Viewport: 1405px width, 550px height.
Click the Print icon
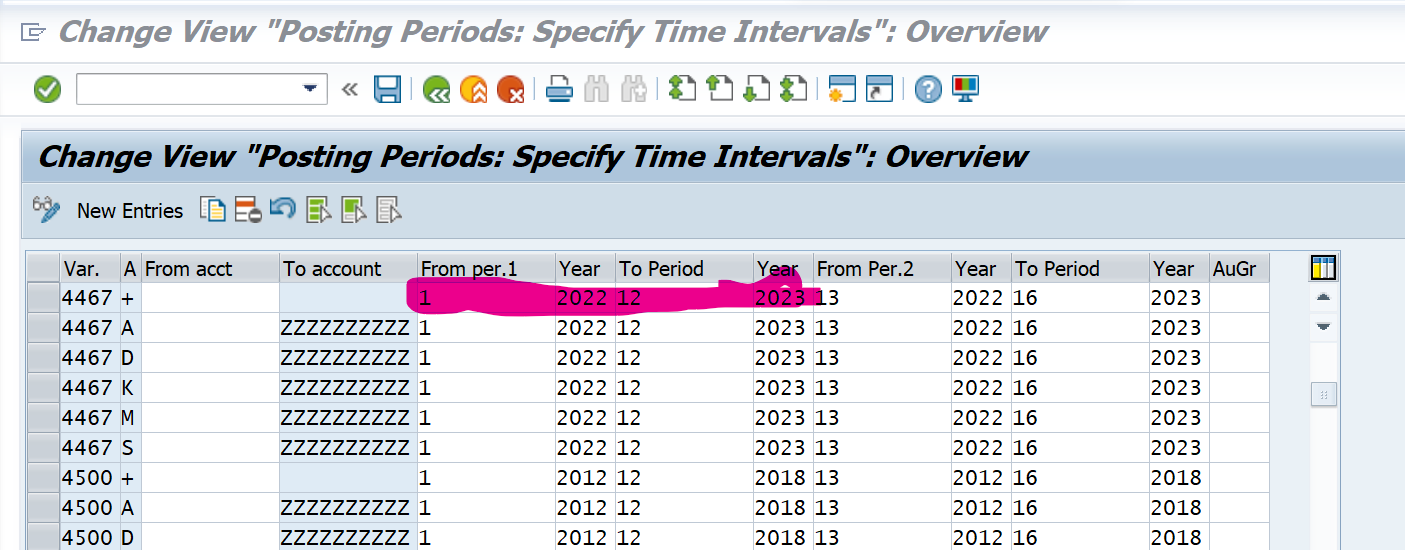559,90
